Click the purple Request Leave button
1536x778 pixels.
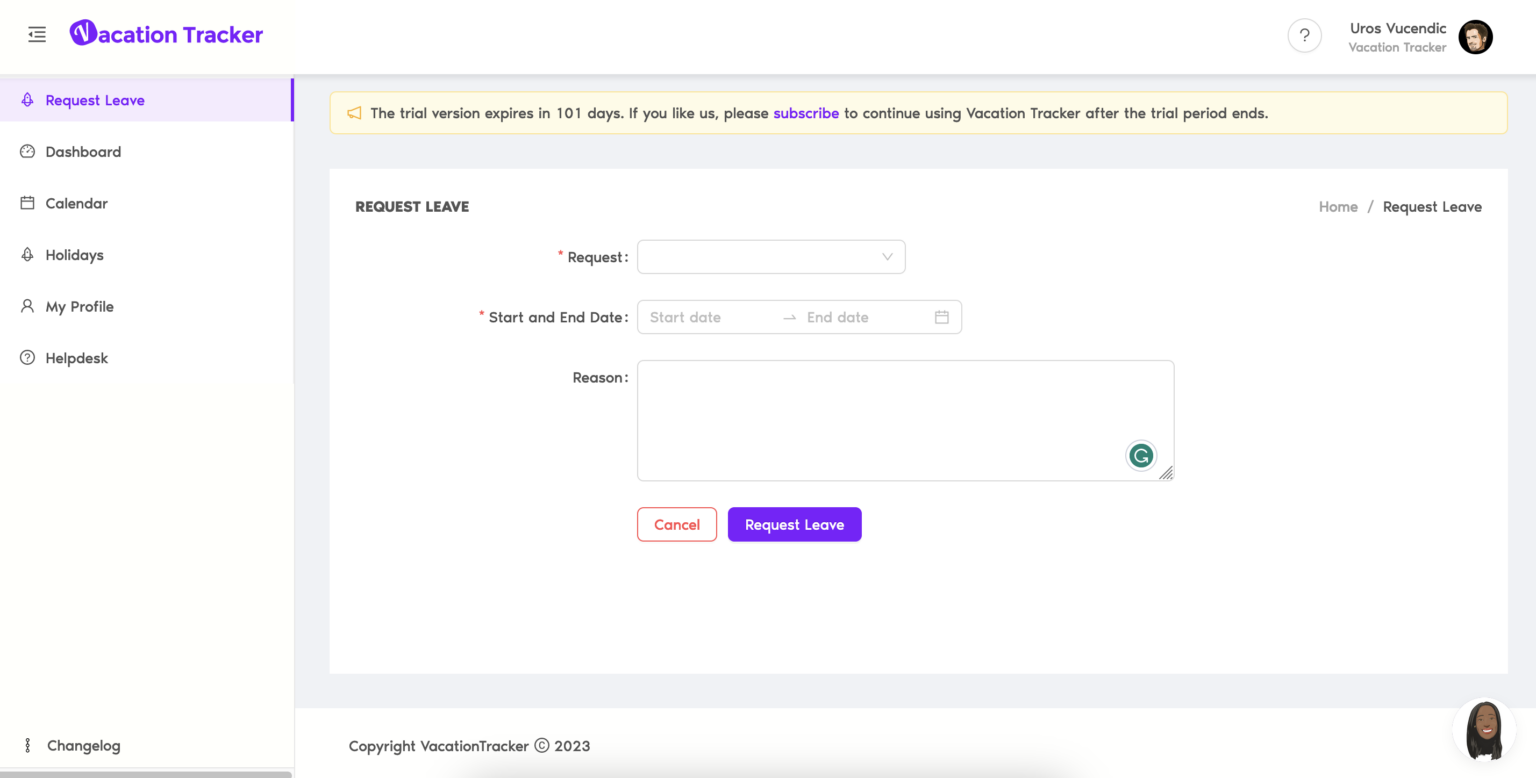795,524
